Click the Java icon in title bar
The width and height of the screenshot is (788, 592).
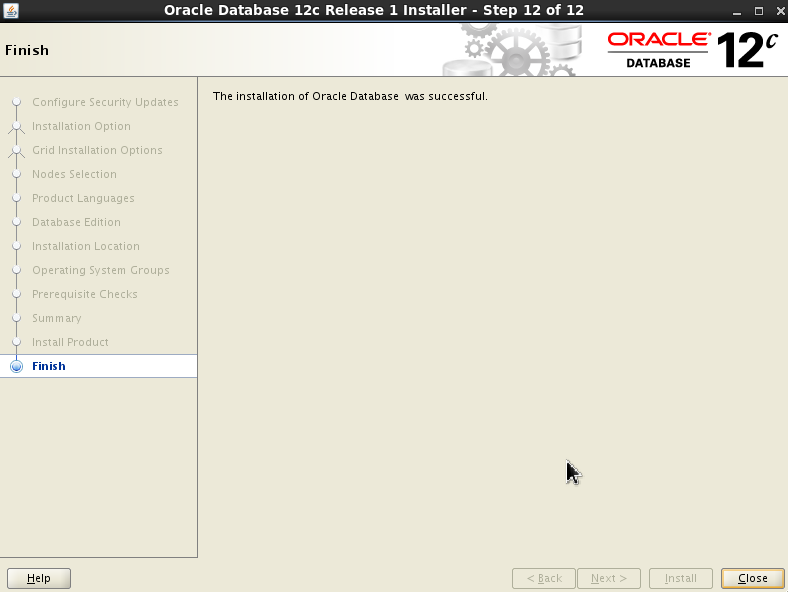click(11, 10)
